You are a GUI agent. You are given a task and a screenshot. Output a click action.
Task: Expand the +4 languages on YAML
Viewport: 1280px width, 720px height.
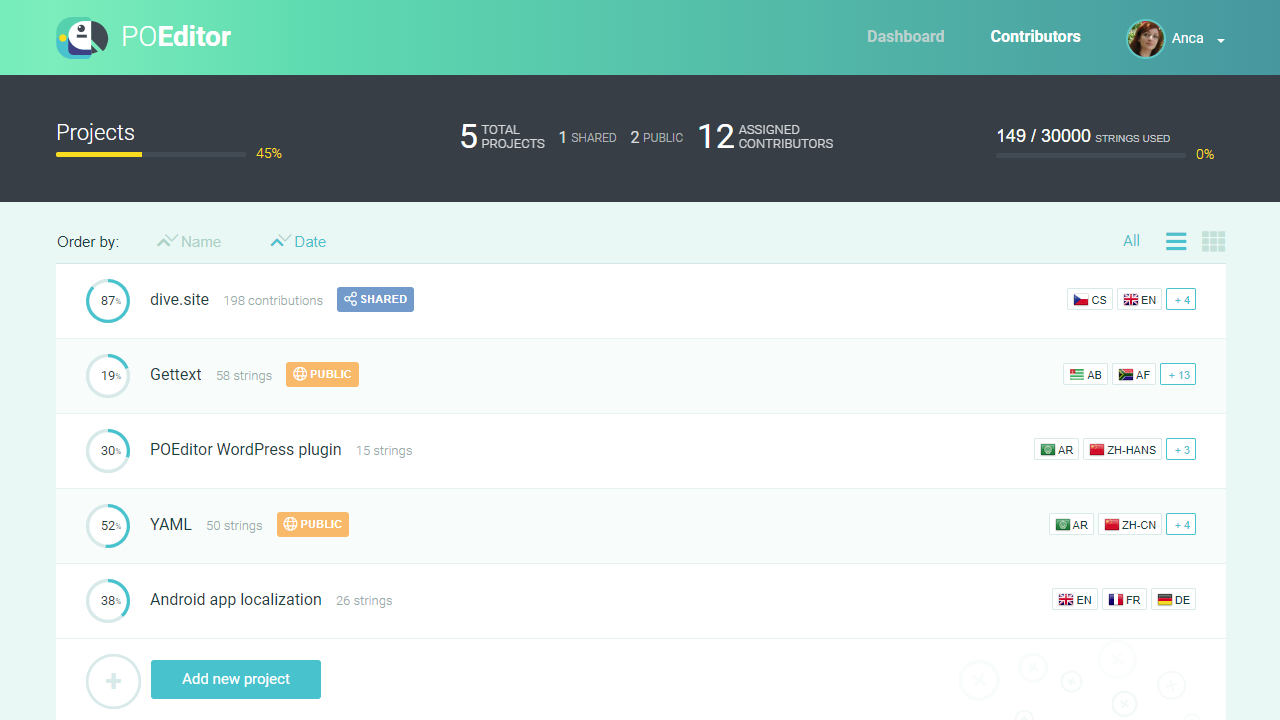(x=1180, y=523)
